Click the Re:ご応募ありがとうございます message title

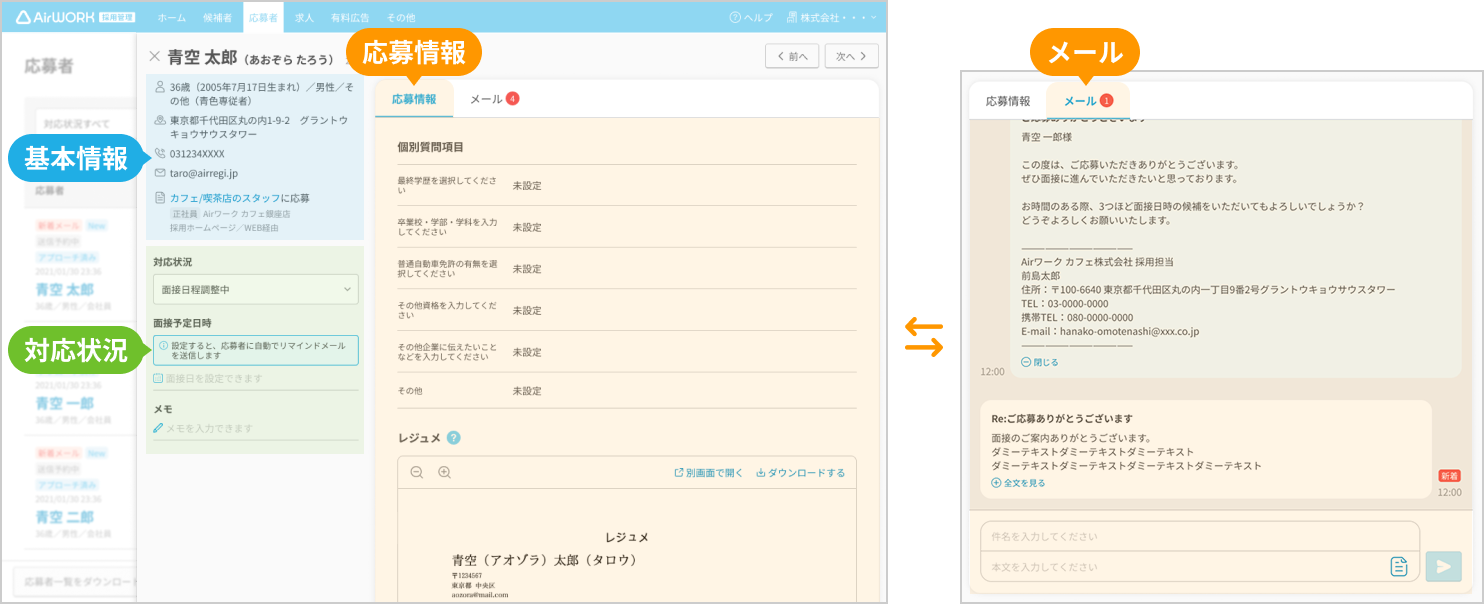(x=1061, y=419)
